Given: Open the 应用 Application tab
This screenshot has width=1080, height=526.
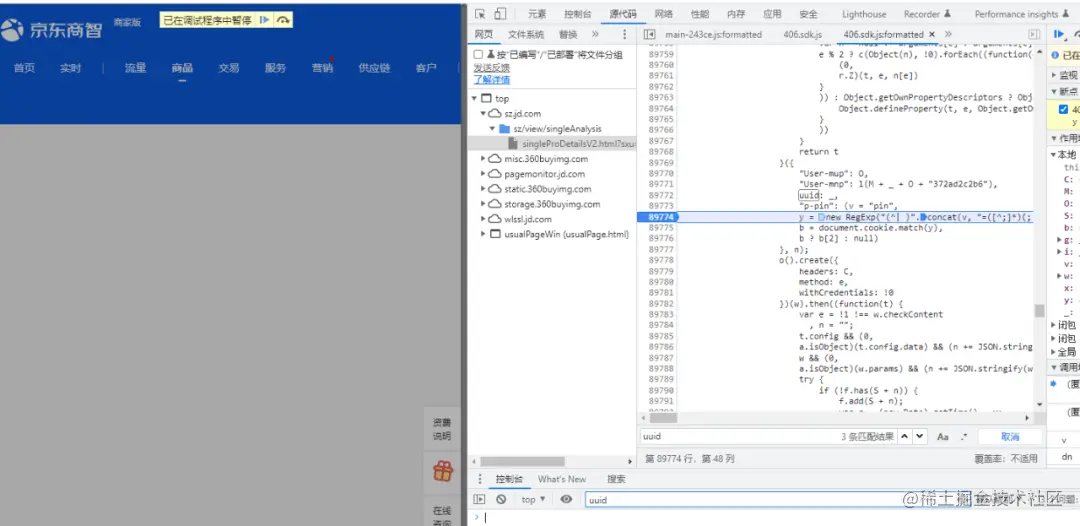Looking at the screenshot, I should pos(772,14).
